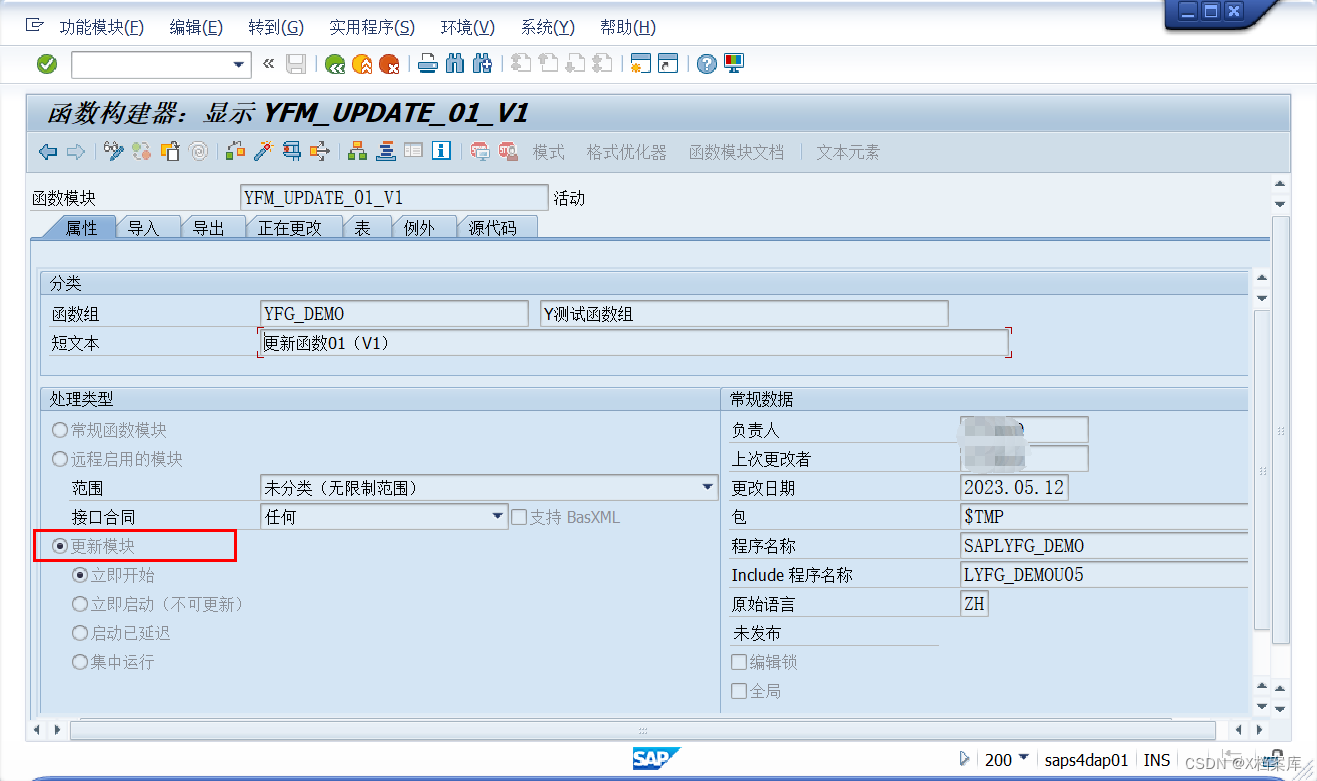Click the Display Object List hierarchy icon
Screen dimensions: 1317x781
point(357,152)
